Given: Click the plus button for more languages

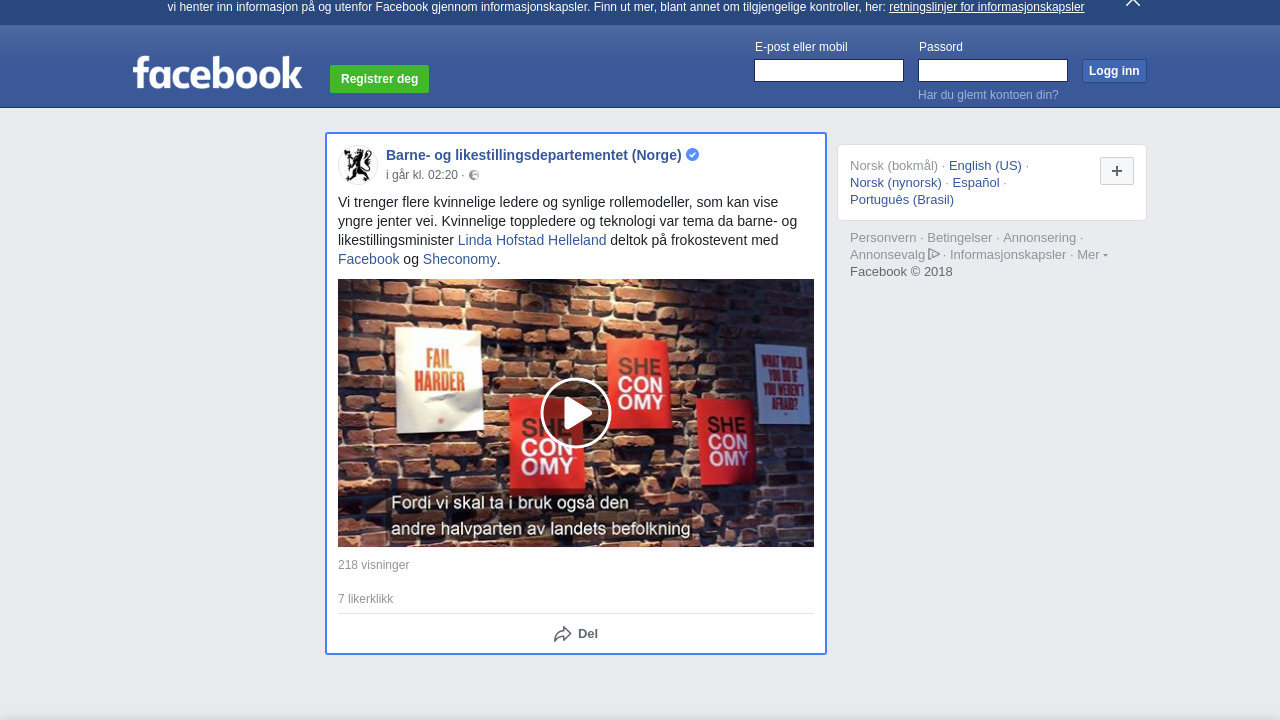Looking at the screenshot, I should 1116,171.
